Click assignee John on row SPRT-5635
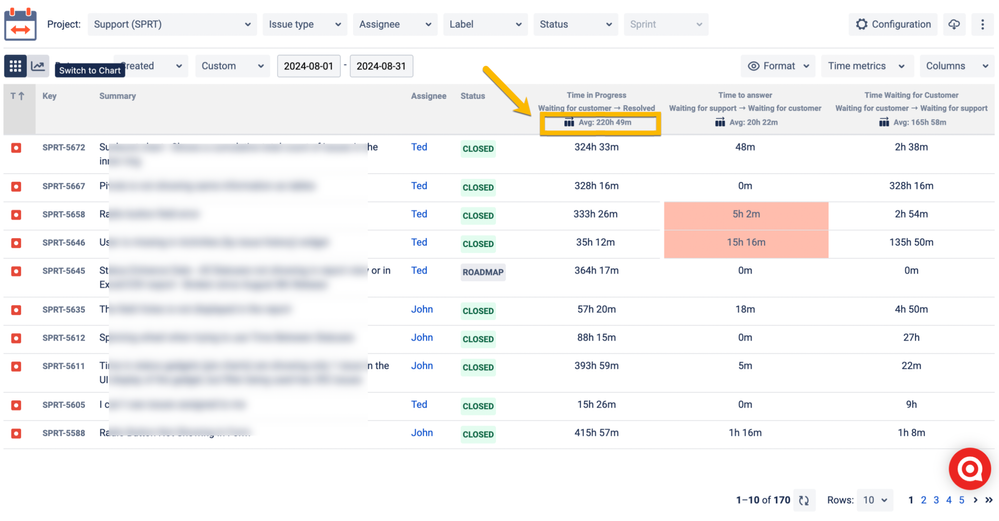999x521 pixels. click(422, 310)
